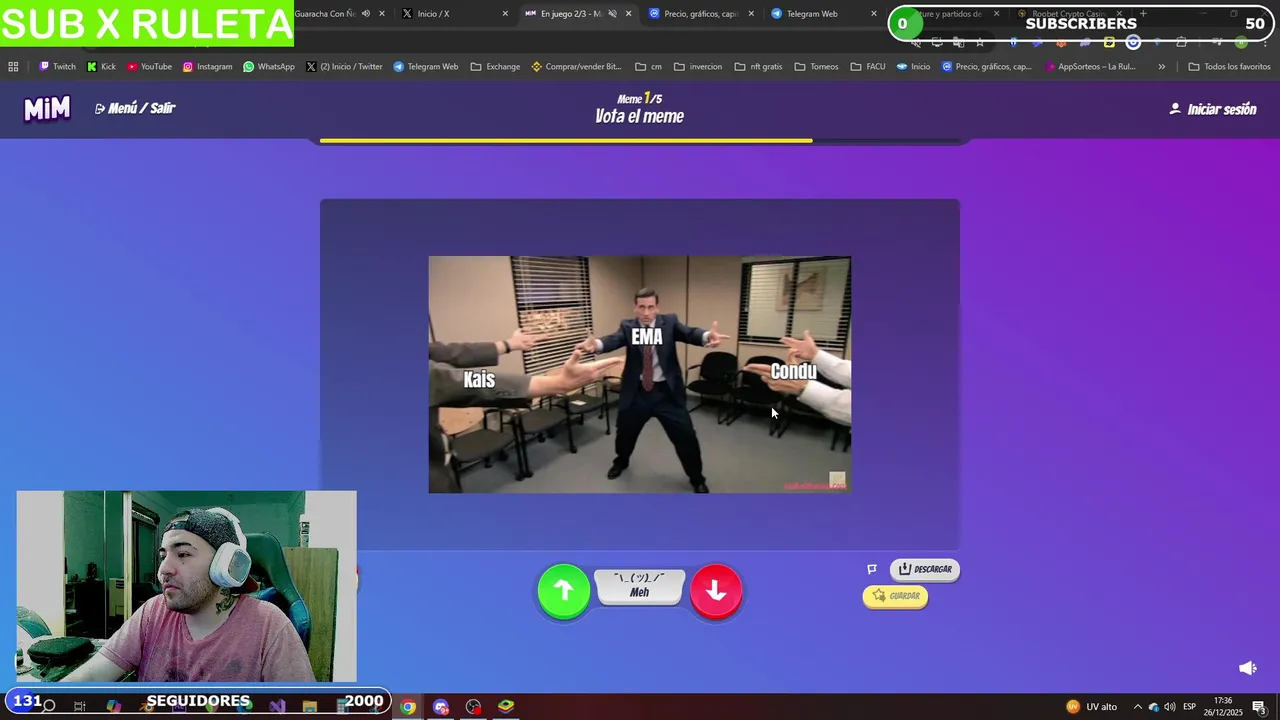This screenshot has height=720, width=1280.
Task: Expand the cm bookmark folder
Action: [x=648, y=67]
